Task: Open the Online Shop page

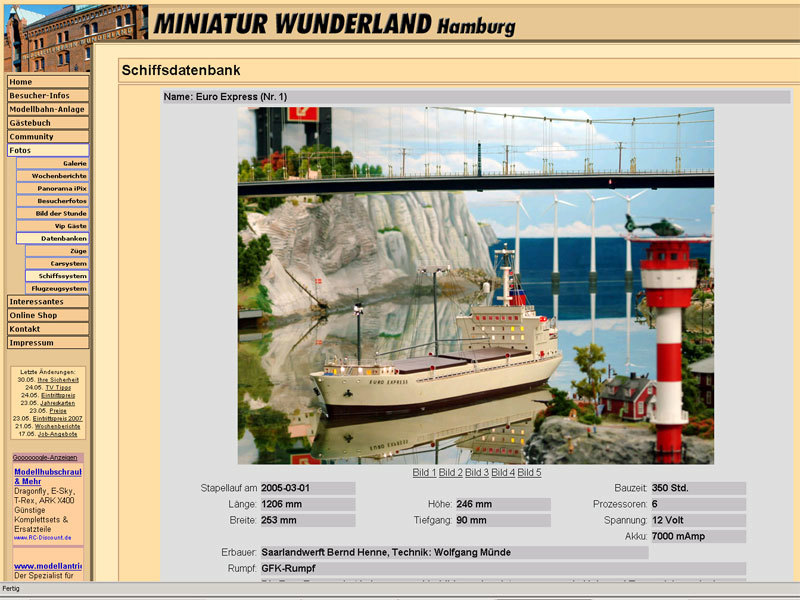Action: [48, 315]
